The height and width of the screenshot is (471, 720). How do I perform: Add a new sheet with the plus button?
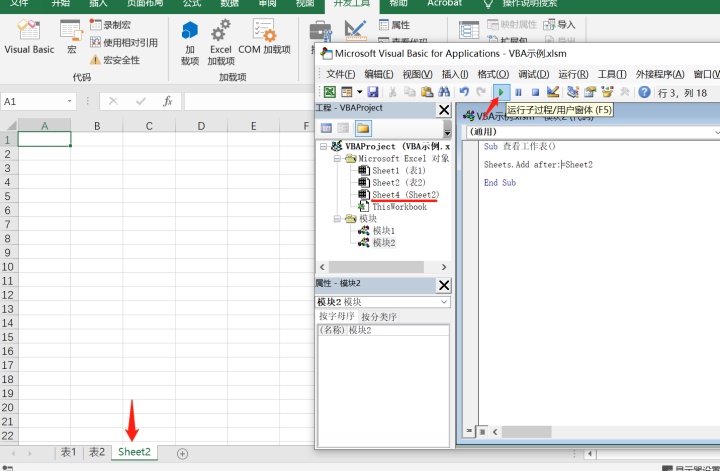(x=182, y=454)
